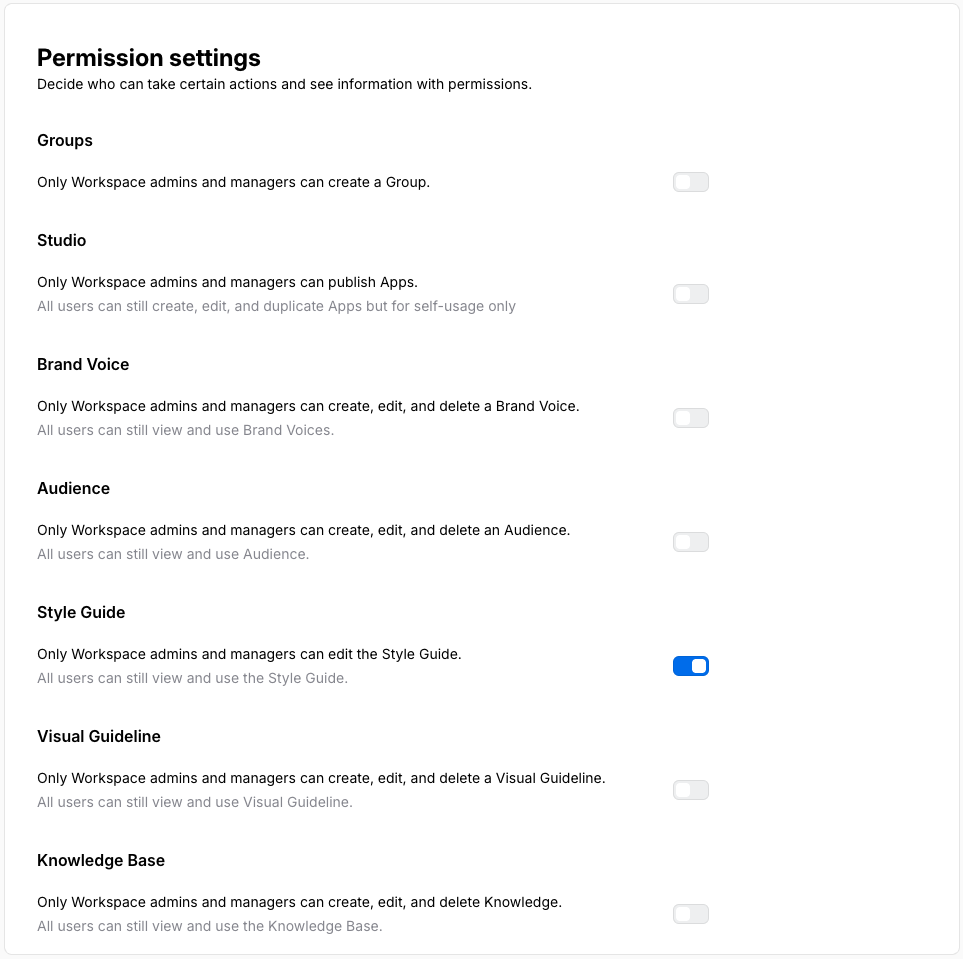The width and height of the screenshot is (963, 959).
Task: Toggle on the Studio publish restriction
Action: 690,294
